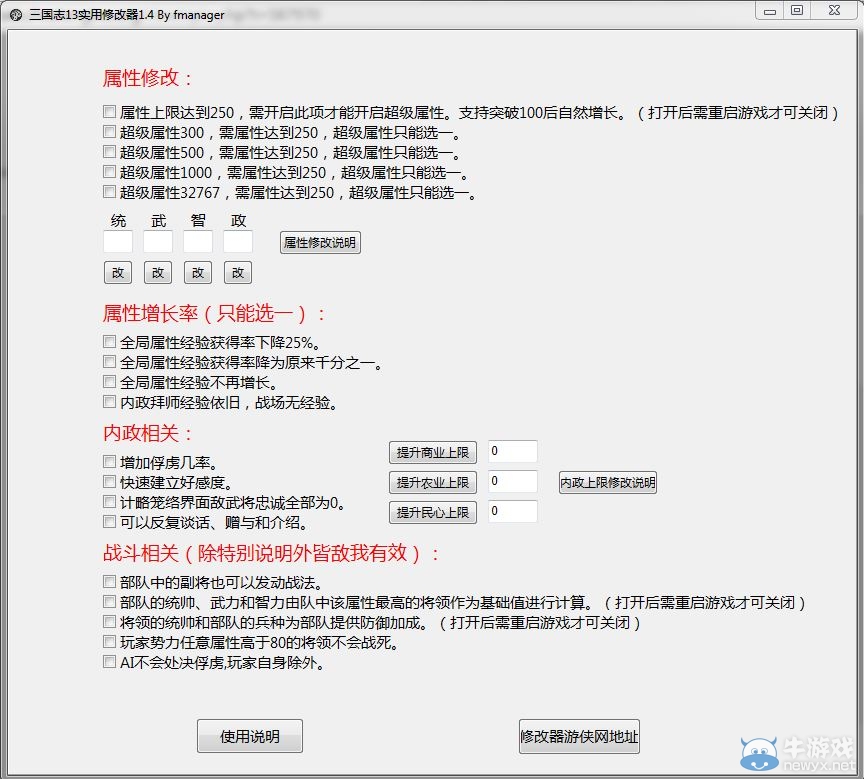Maximize the trainer window
This screenshot has width=864, height=779.
[797, 11]
